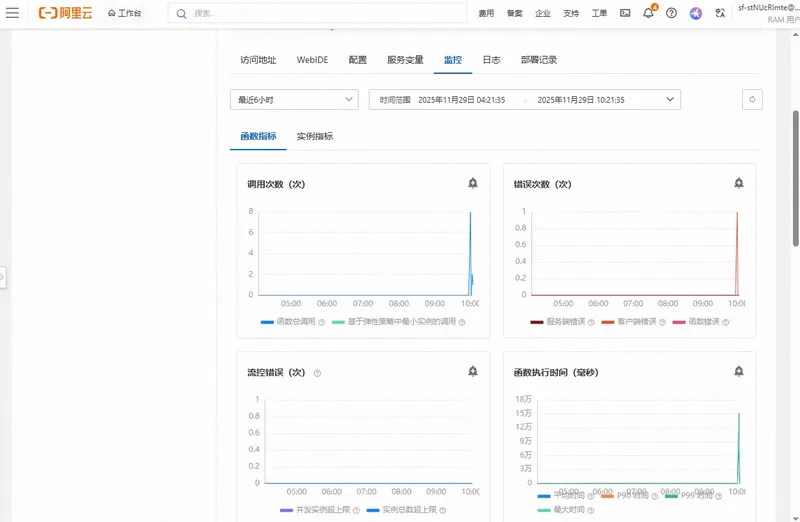Viewport: 800px width, 522px height.
Task: Toggle the 平均时间 legend series
Action: [x=561, y=495]
